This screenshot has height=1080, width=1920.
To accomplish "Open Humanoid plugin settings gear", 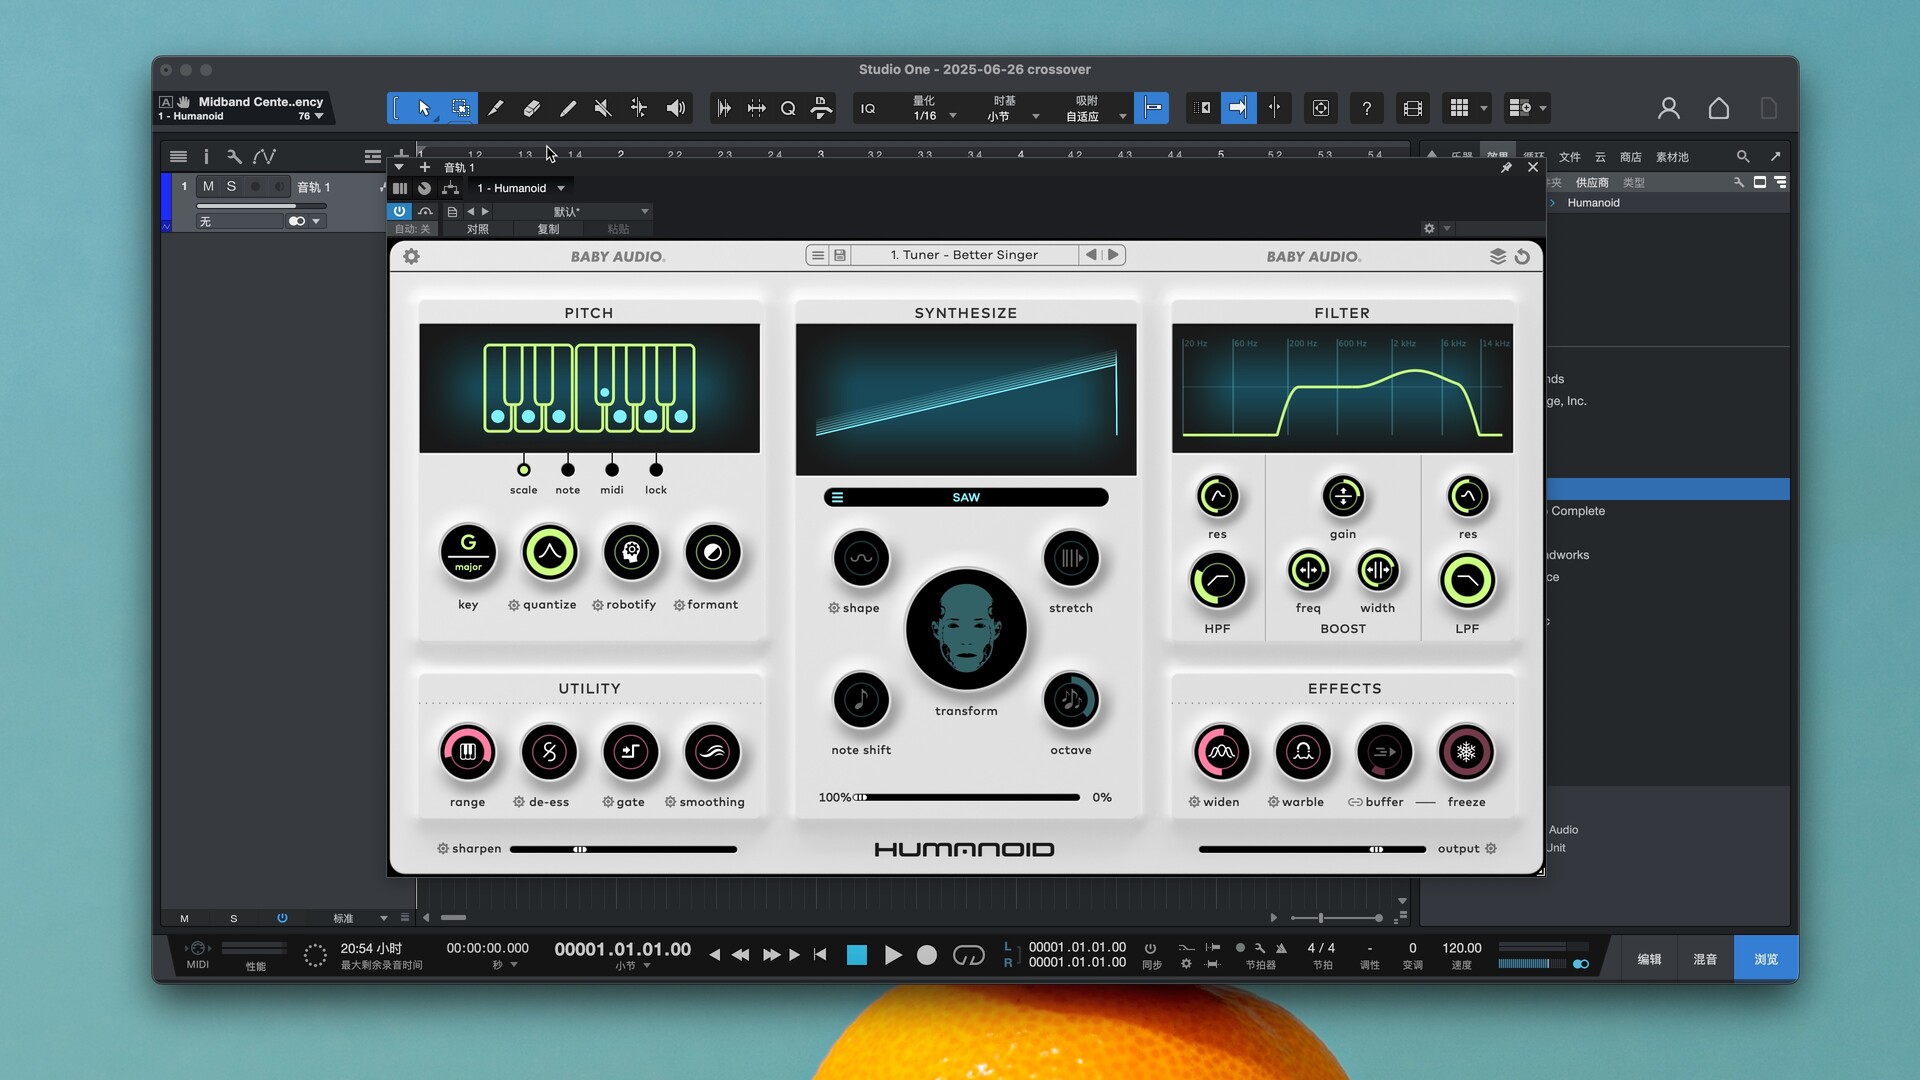I will tap(411, 256).
